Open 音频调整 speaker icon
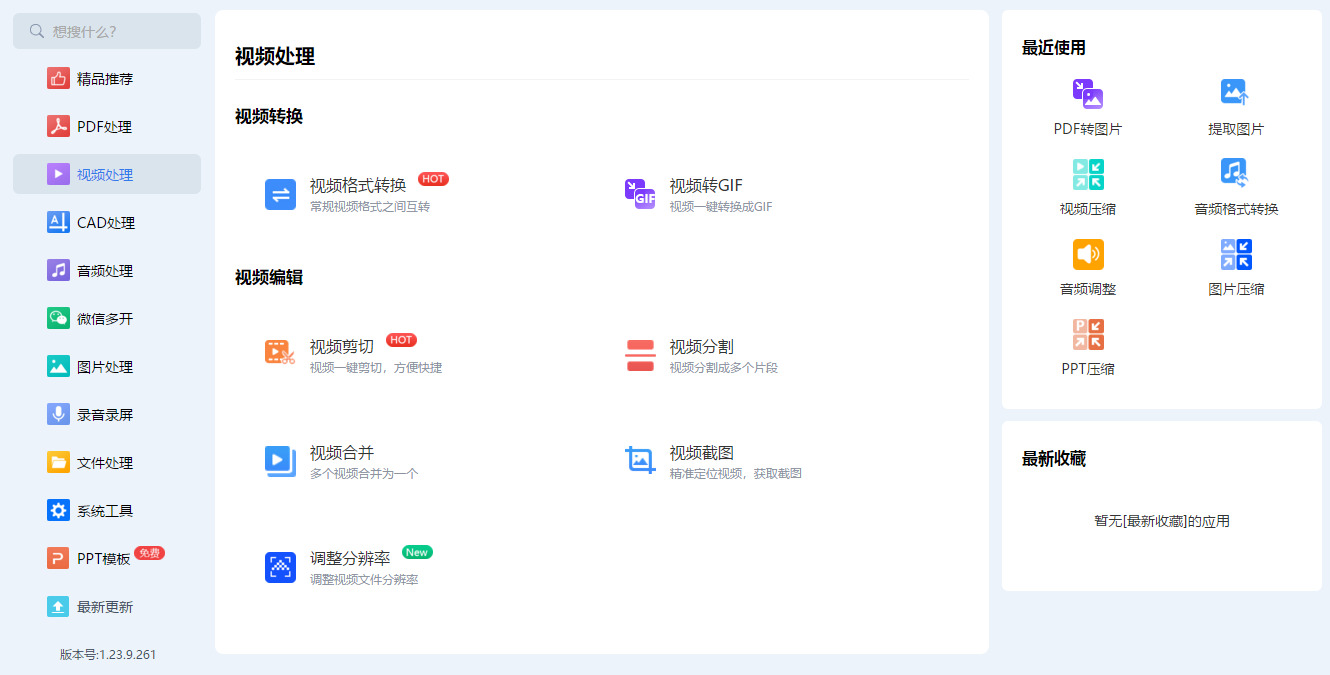This screenshot has width=1330, height=675. tap(1088, 255)
